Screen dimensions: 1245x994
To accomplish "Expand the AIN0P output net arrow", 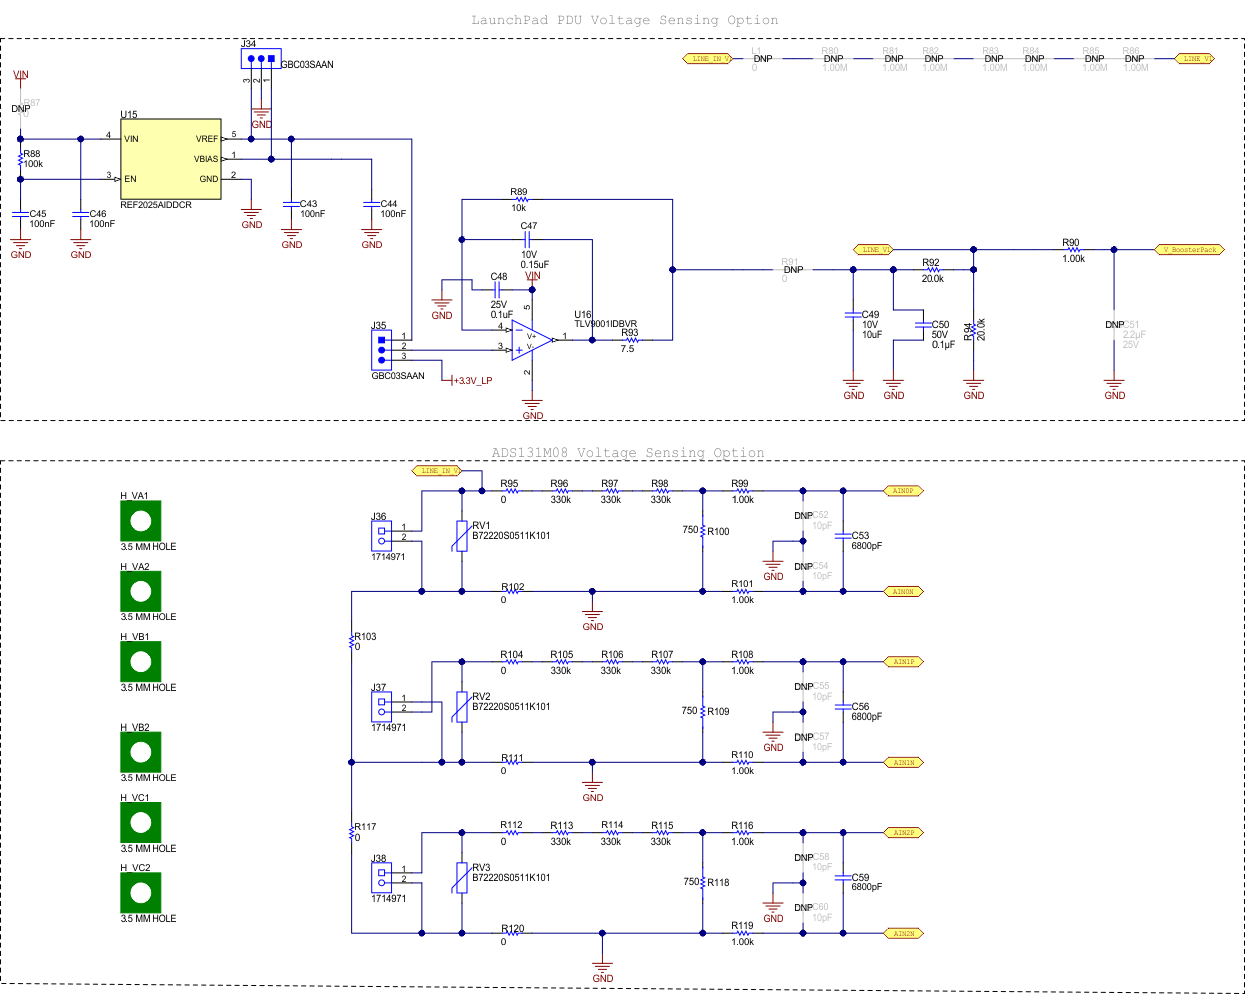I will 903,490.
